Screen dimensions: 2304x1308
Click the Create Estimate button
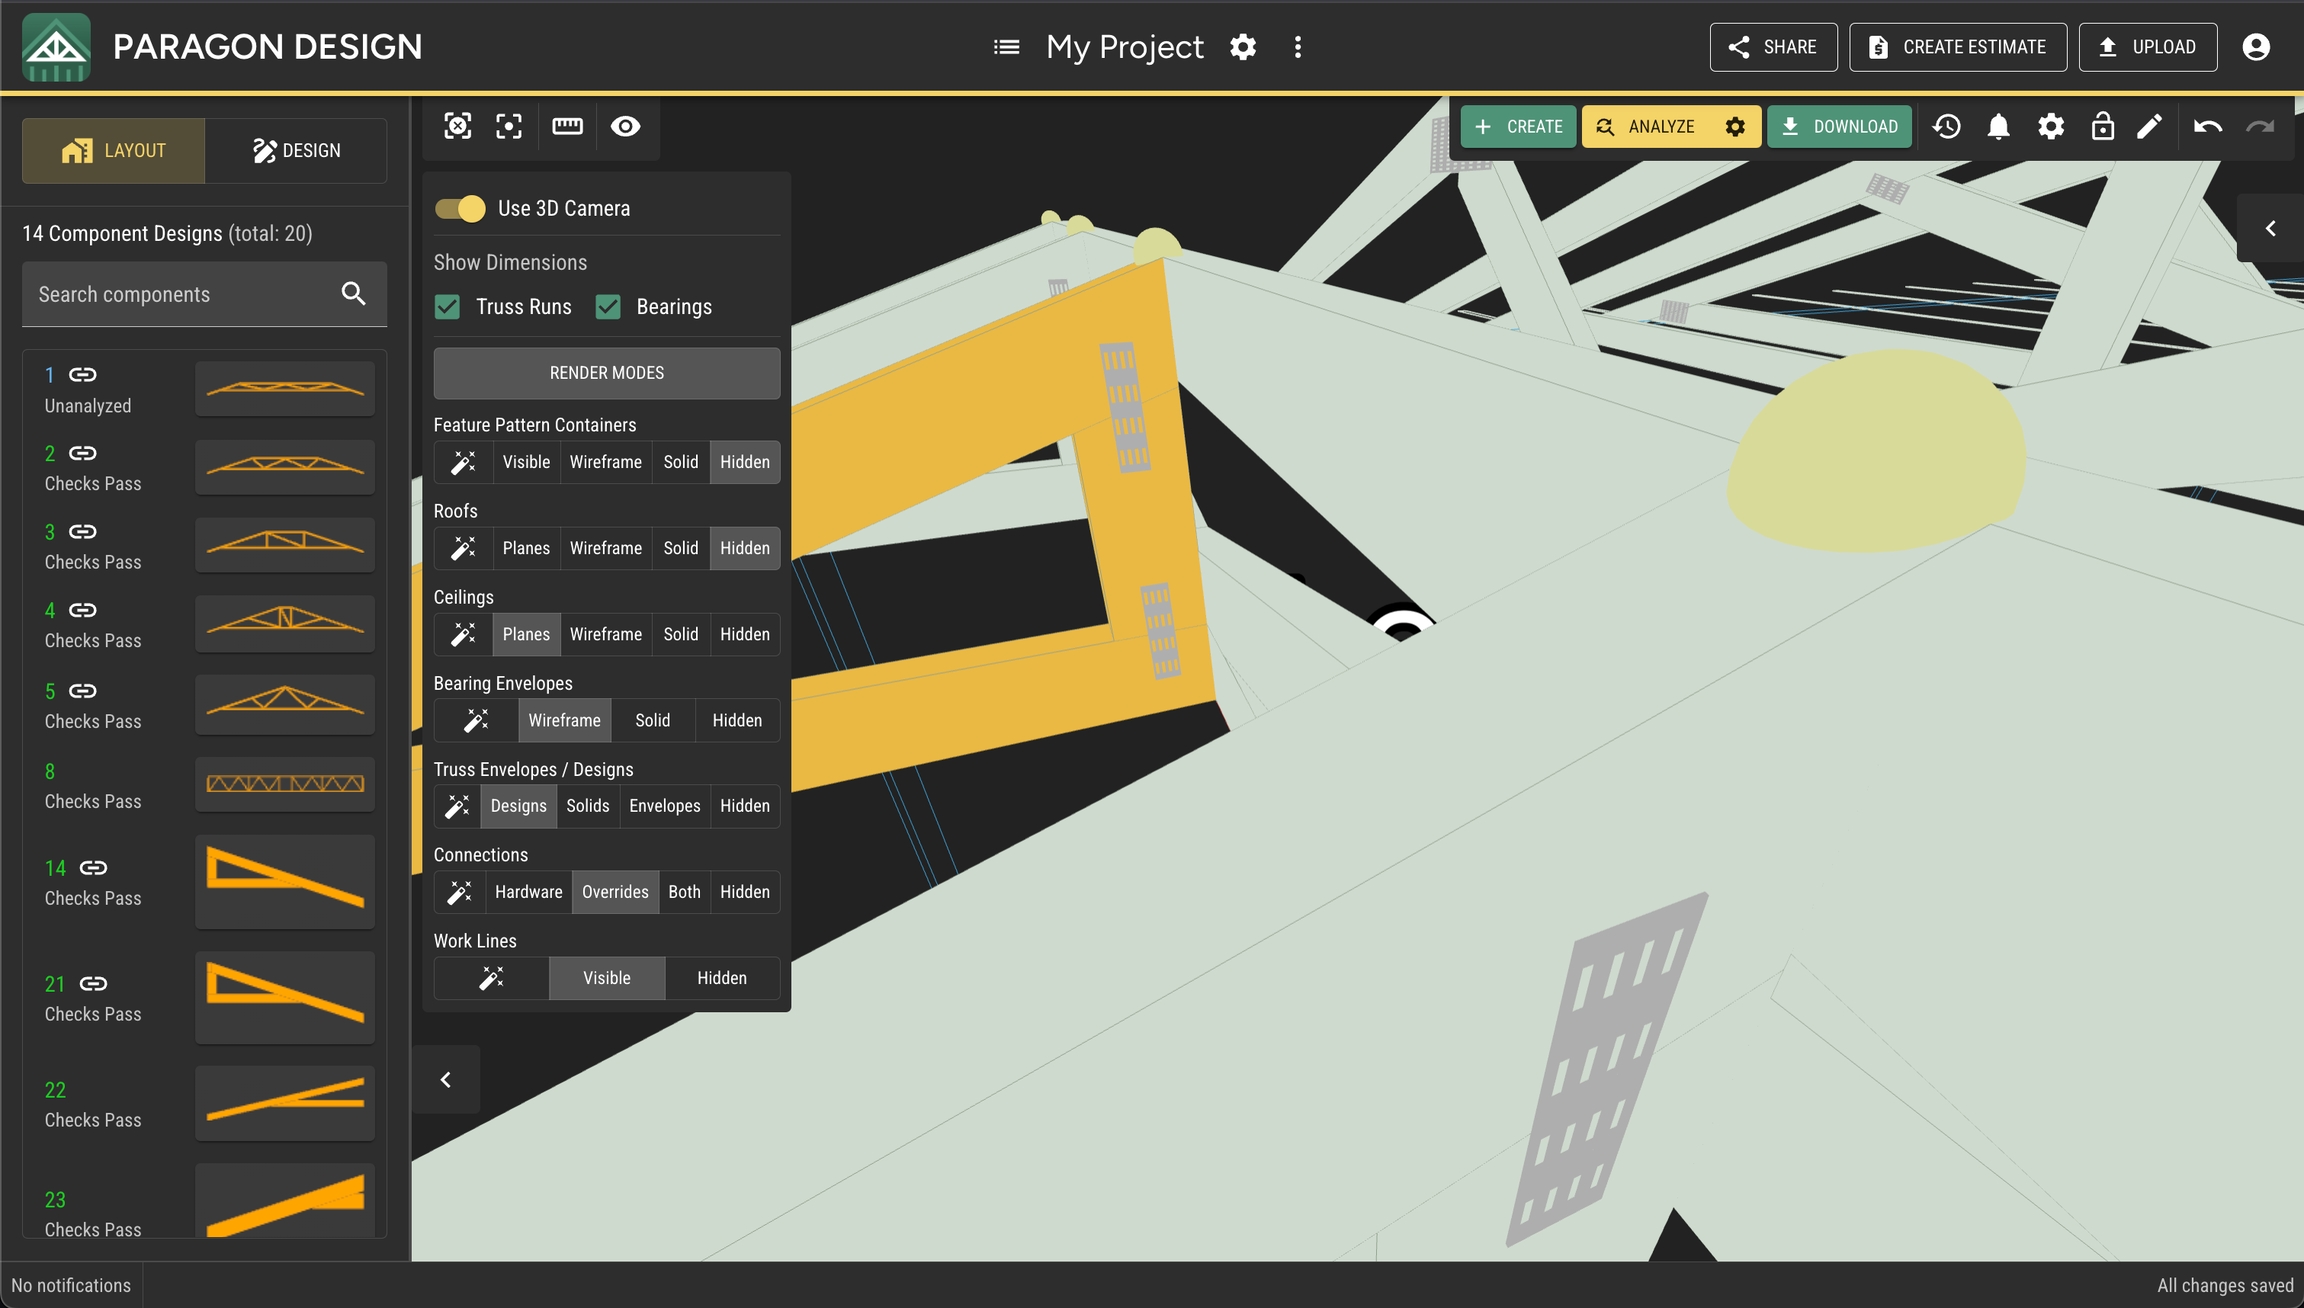click(x=1957, y=47)
